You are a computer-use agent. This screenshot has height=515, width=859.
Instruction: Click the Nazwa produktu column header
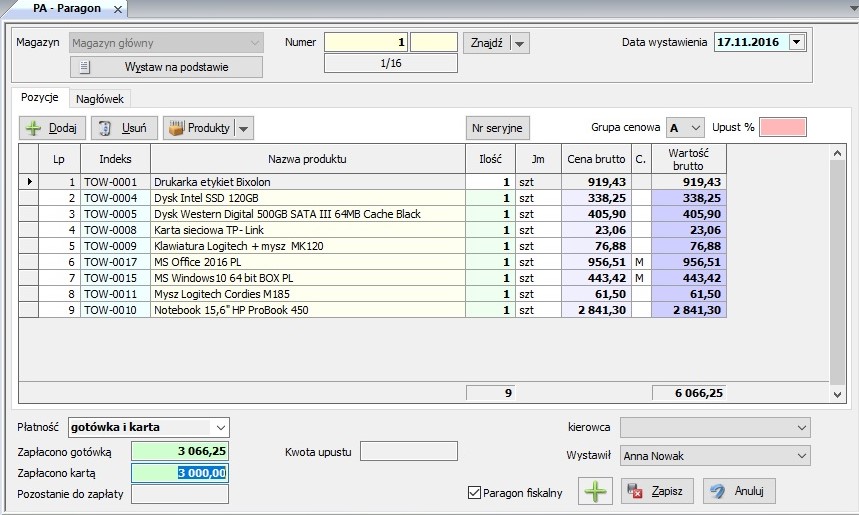(307, 159)
